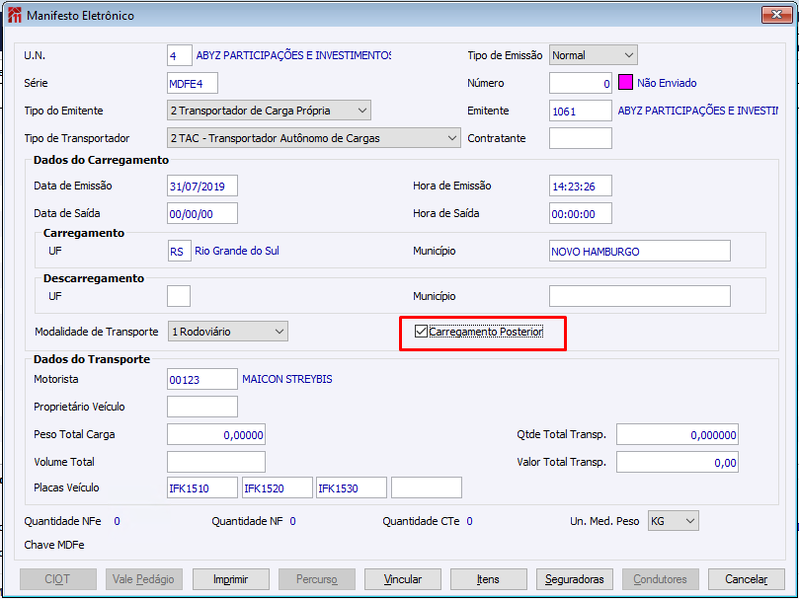Click the disabled CIOT button
This screenshot has height=599, width=799.
58,579
